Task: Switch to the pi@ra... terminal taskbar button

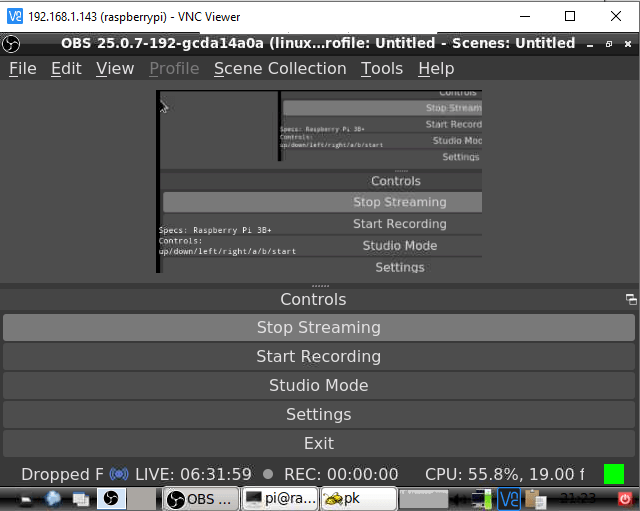Action: (280, 499)
